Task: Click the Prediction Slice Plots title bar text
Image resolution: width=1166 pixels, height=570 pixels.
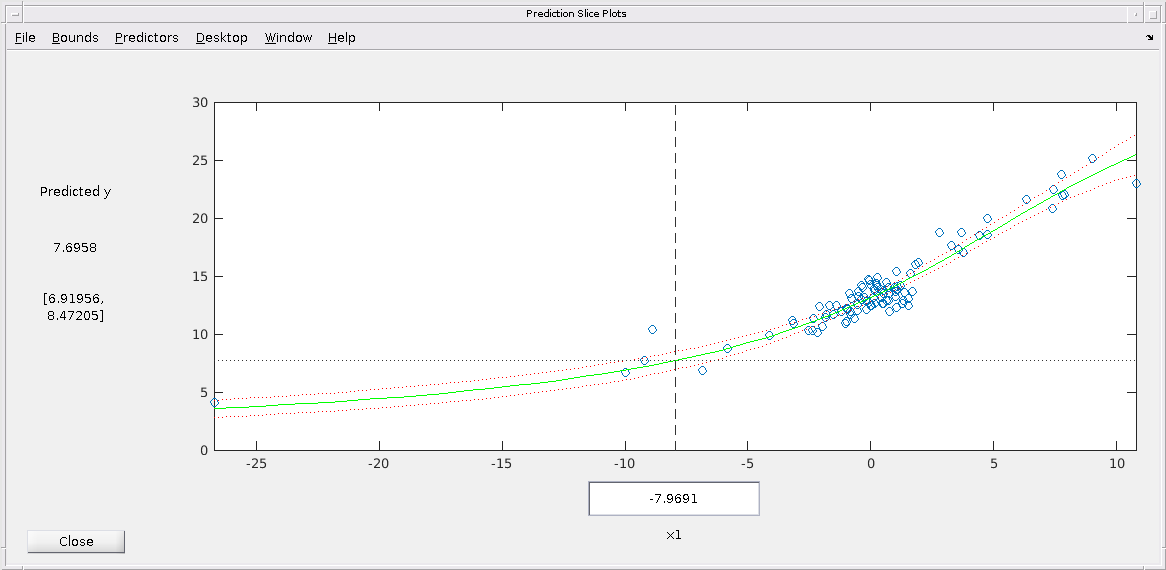Action: [576, 13]
